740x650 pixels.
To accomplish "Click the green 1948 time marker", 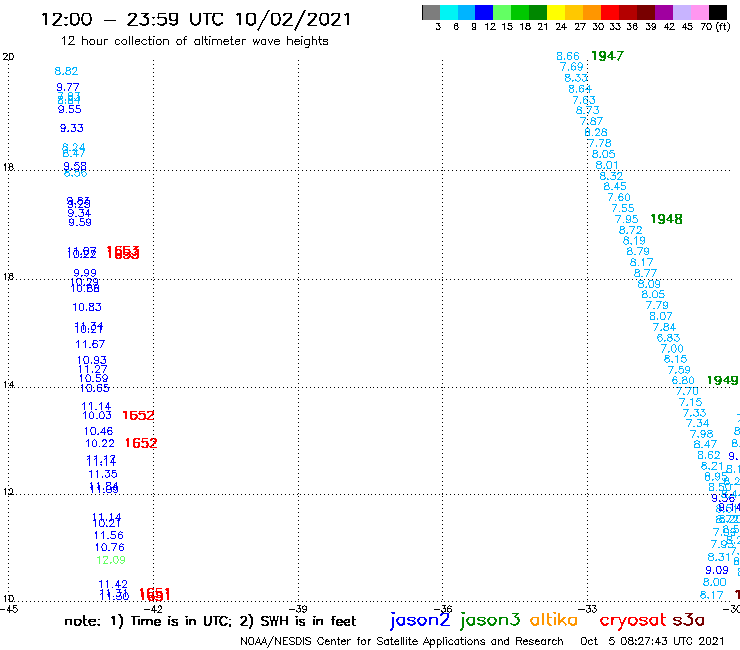I will (x=666, y=219).
